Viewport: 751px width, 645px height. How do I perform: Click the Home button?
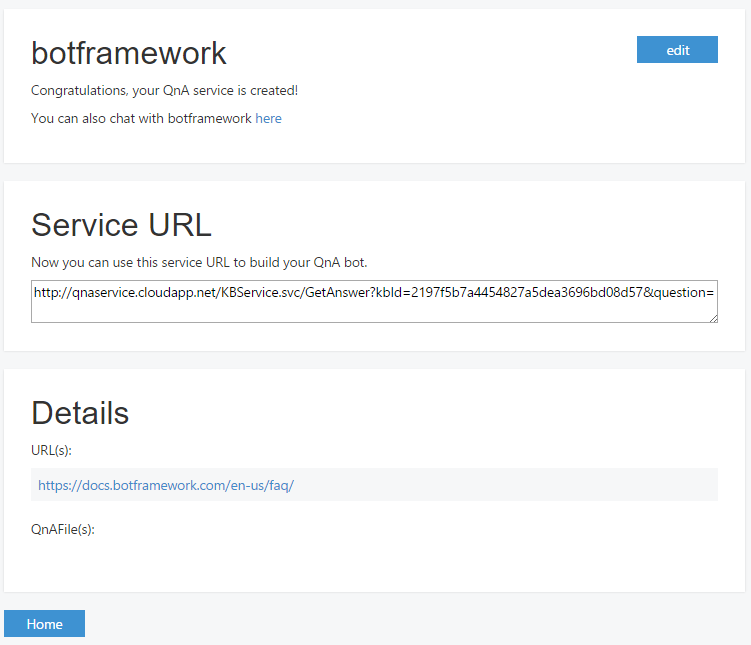coord(44,624)
